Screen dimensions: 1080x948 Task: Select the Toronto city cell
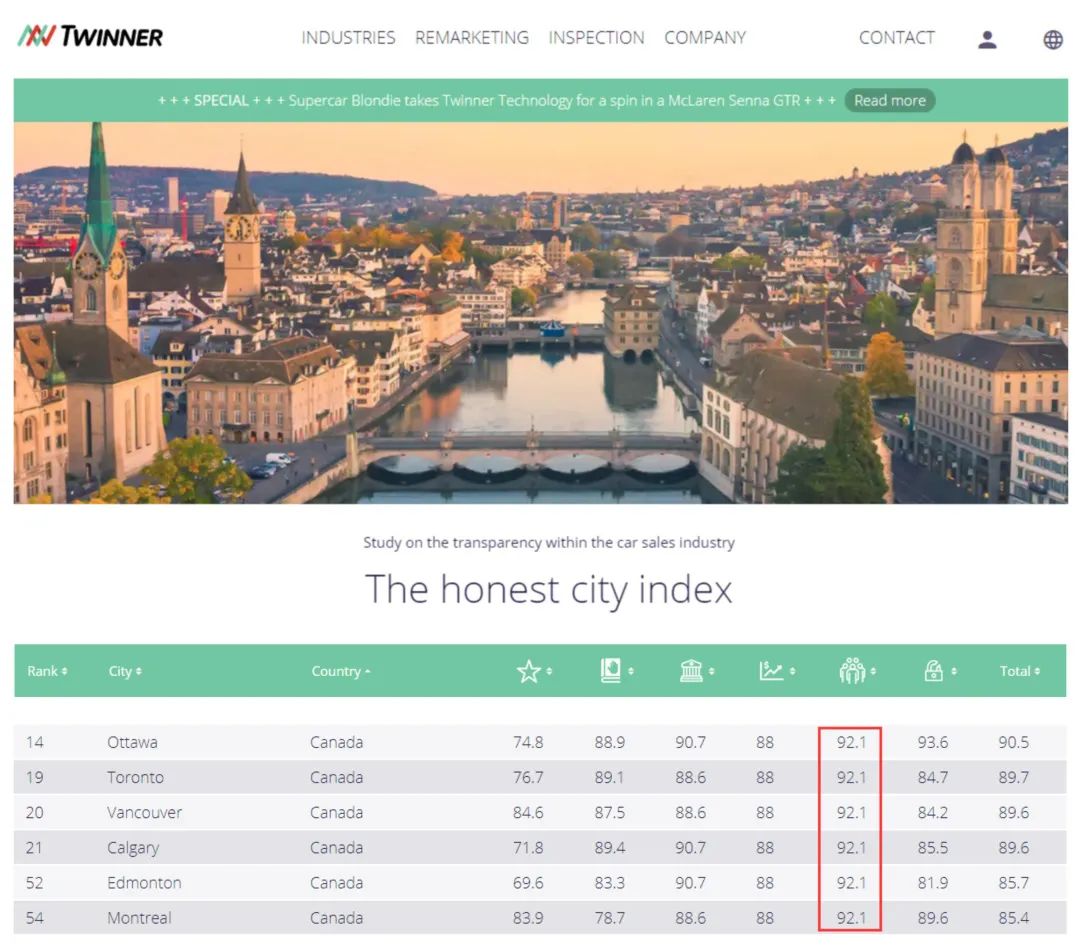pos(135,777)
